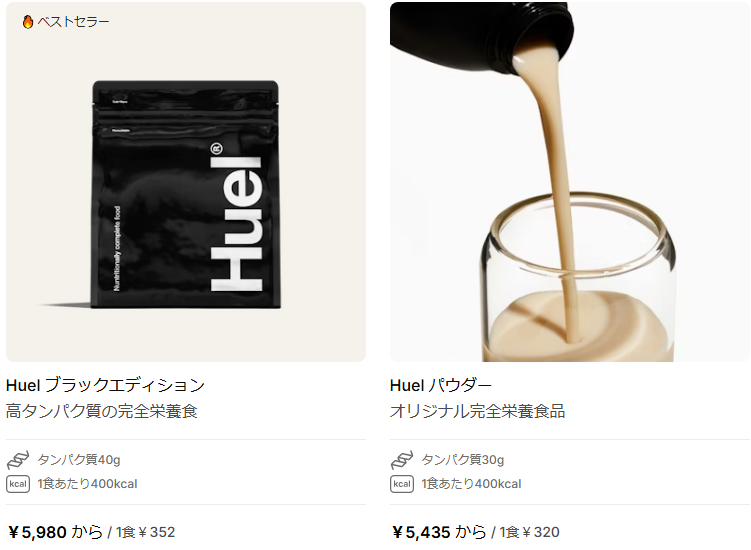Click the オリジナル完全栄養食品 subtitle
751x550 pixels.
pyautogui.click(x=478, y=411)
